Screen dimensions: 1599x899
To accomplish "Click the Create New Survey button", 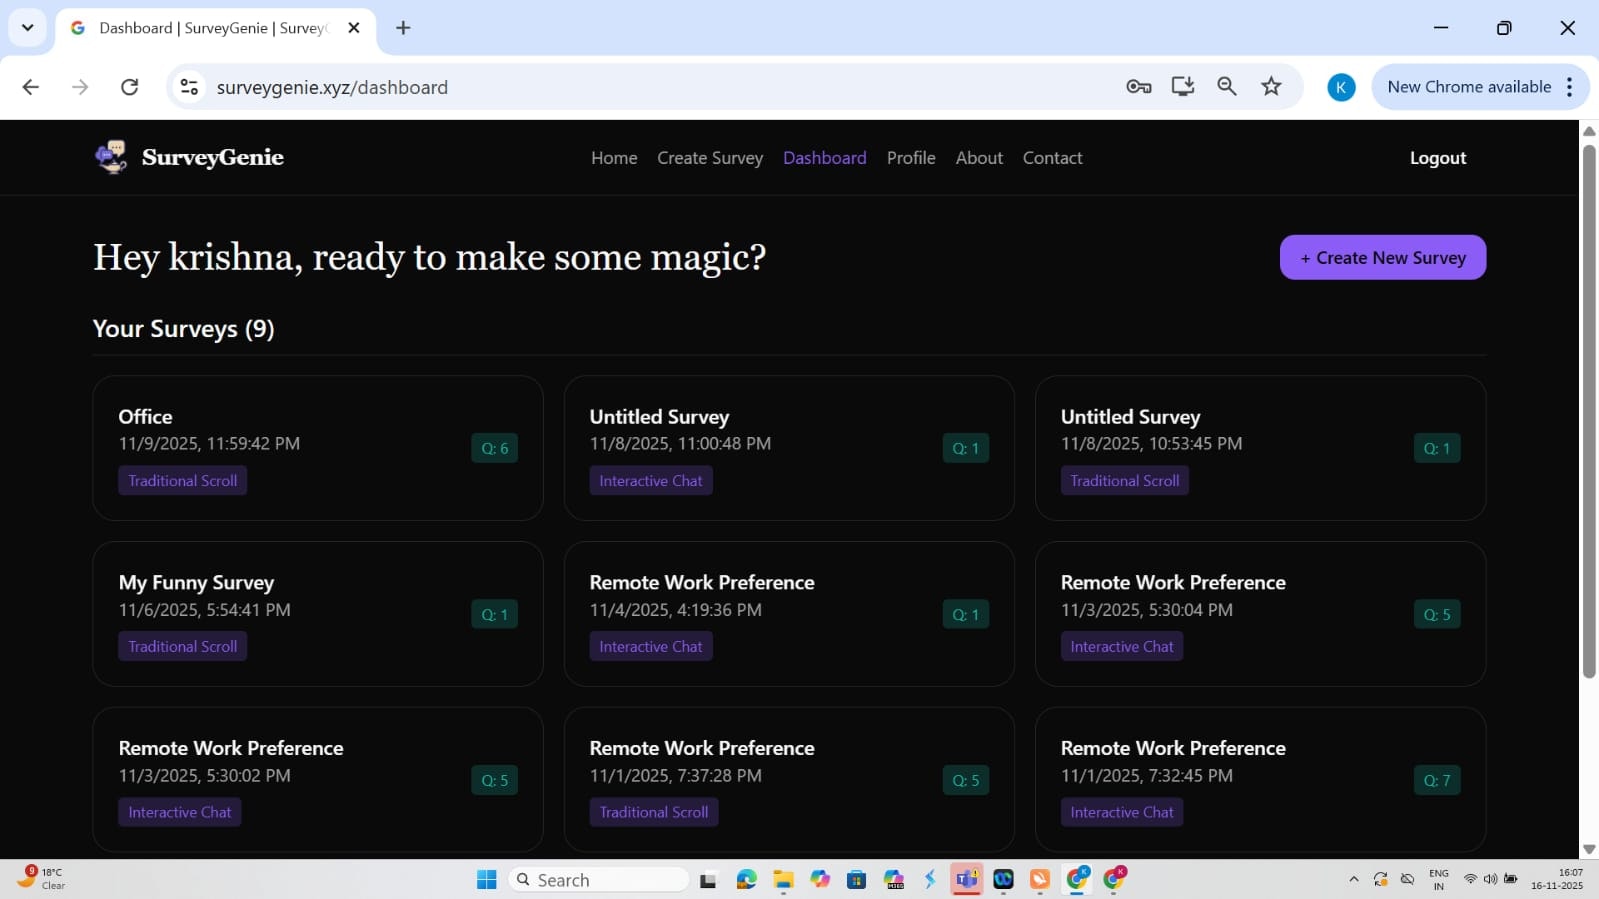I will [1383, 257].
